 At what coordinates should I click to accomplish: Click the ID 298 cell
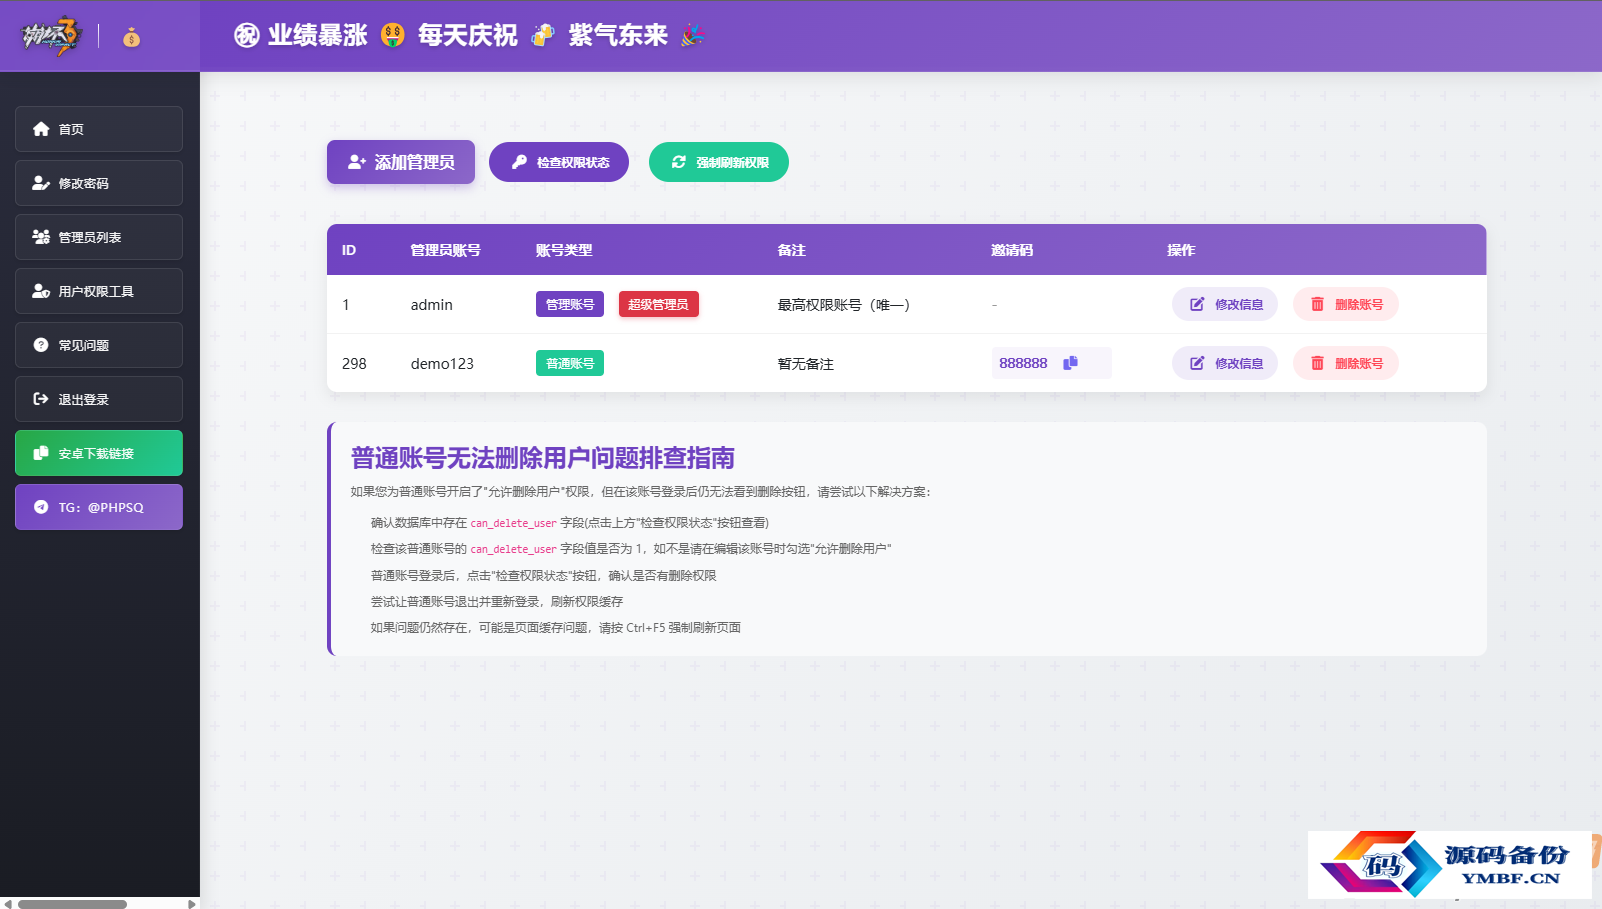[x=354, y=364]
